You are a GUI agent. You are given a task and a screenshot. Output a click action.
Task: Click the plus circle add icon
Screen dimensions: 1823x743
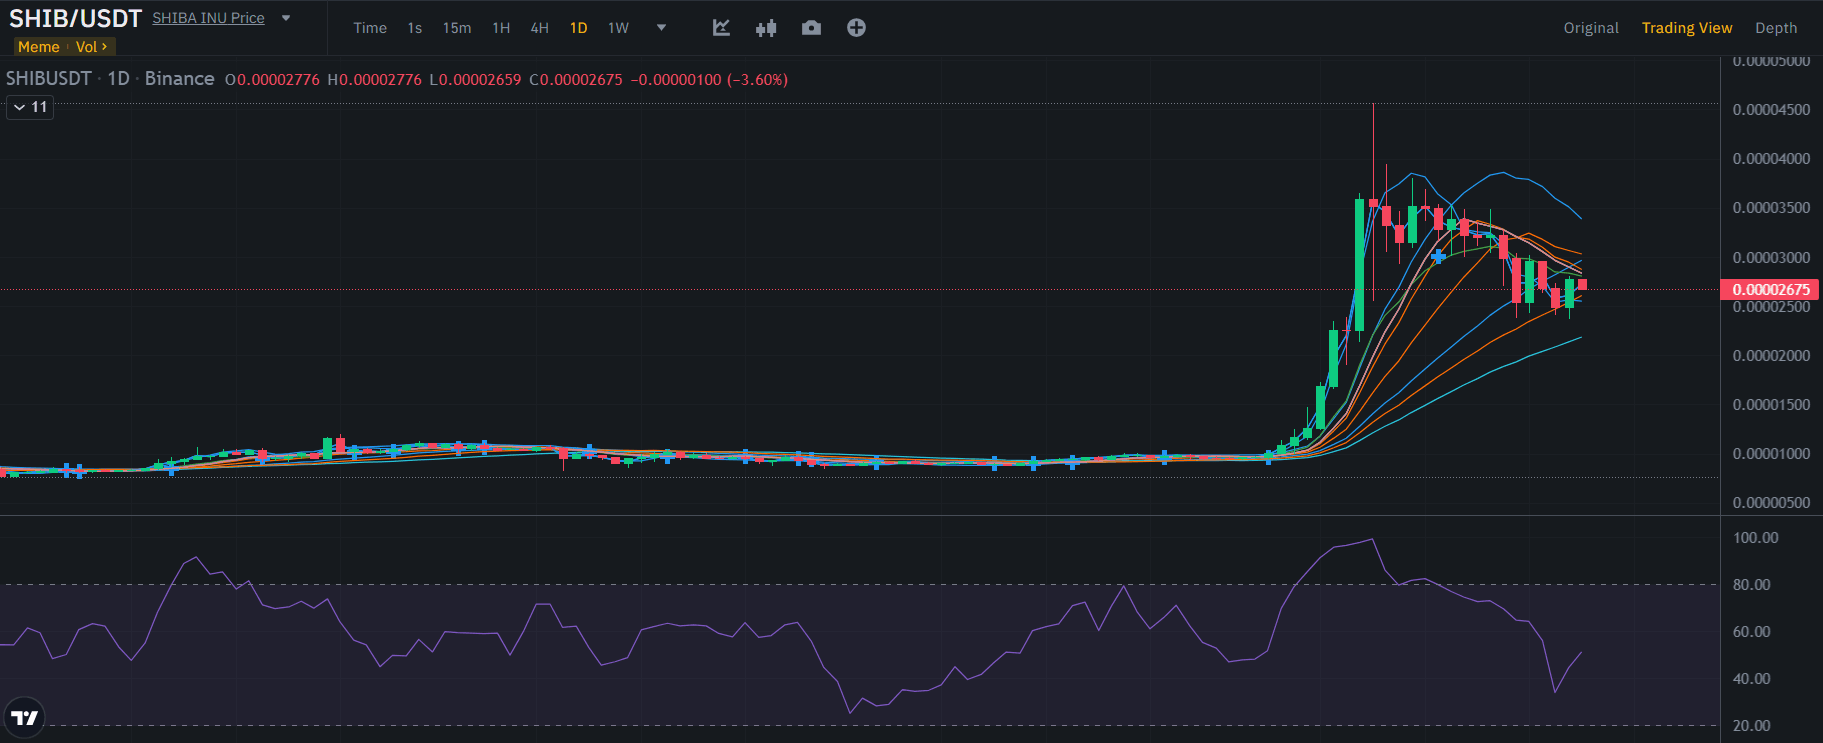click(x=856, y=28)
